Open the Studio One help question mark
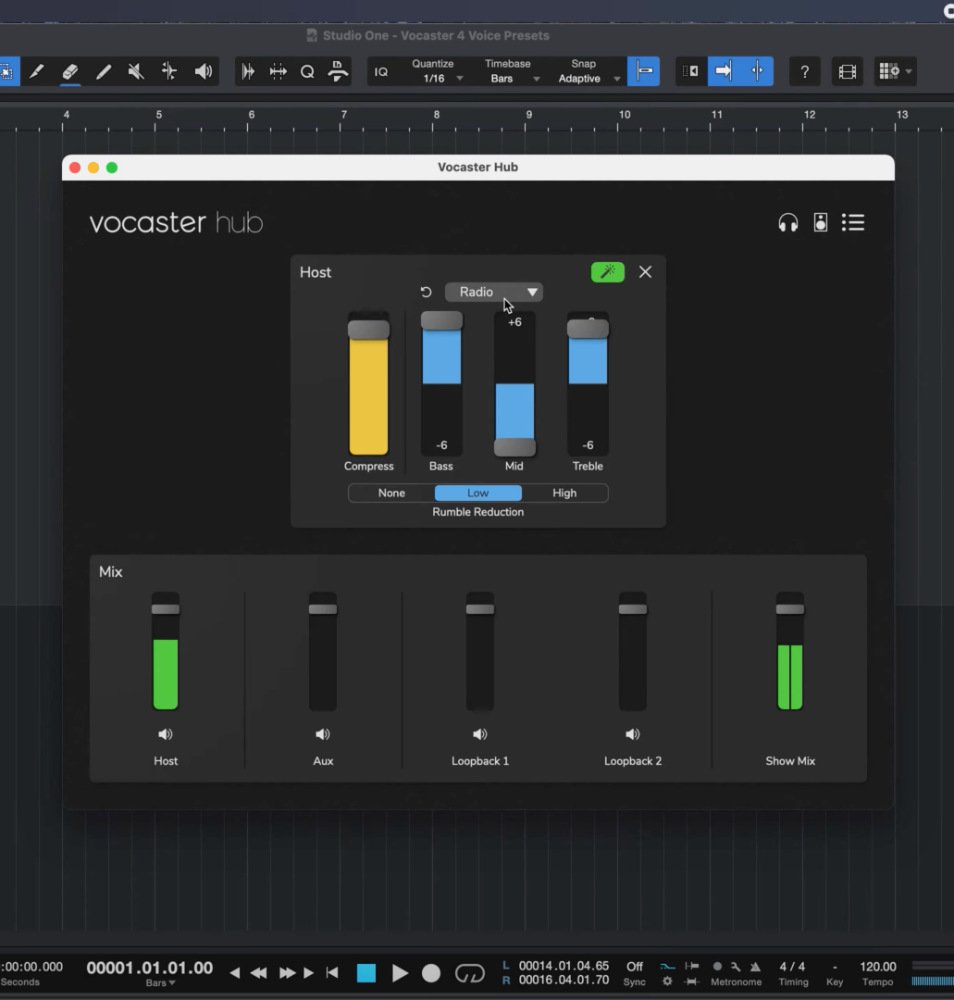The width and height of the screenshot is (954, 1000). (x=805, y=71)
